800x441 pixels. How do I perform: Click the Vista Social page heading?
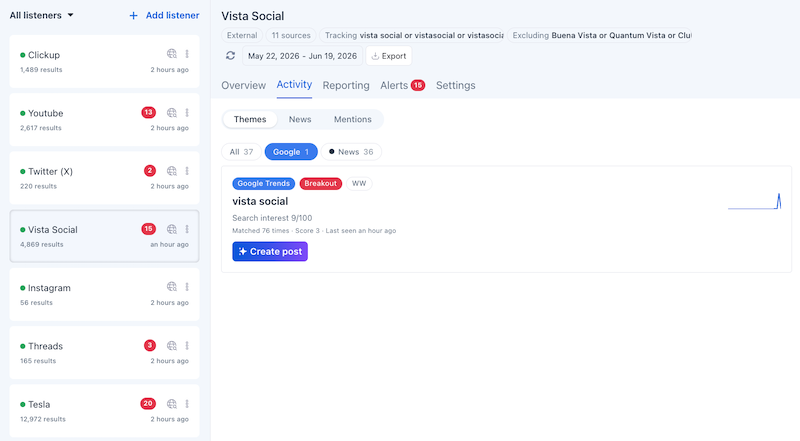pyautogui.click(x=253, y=16)
